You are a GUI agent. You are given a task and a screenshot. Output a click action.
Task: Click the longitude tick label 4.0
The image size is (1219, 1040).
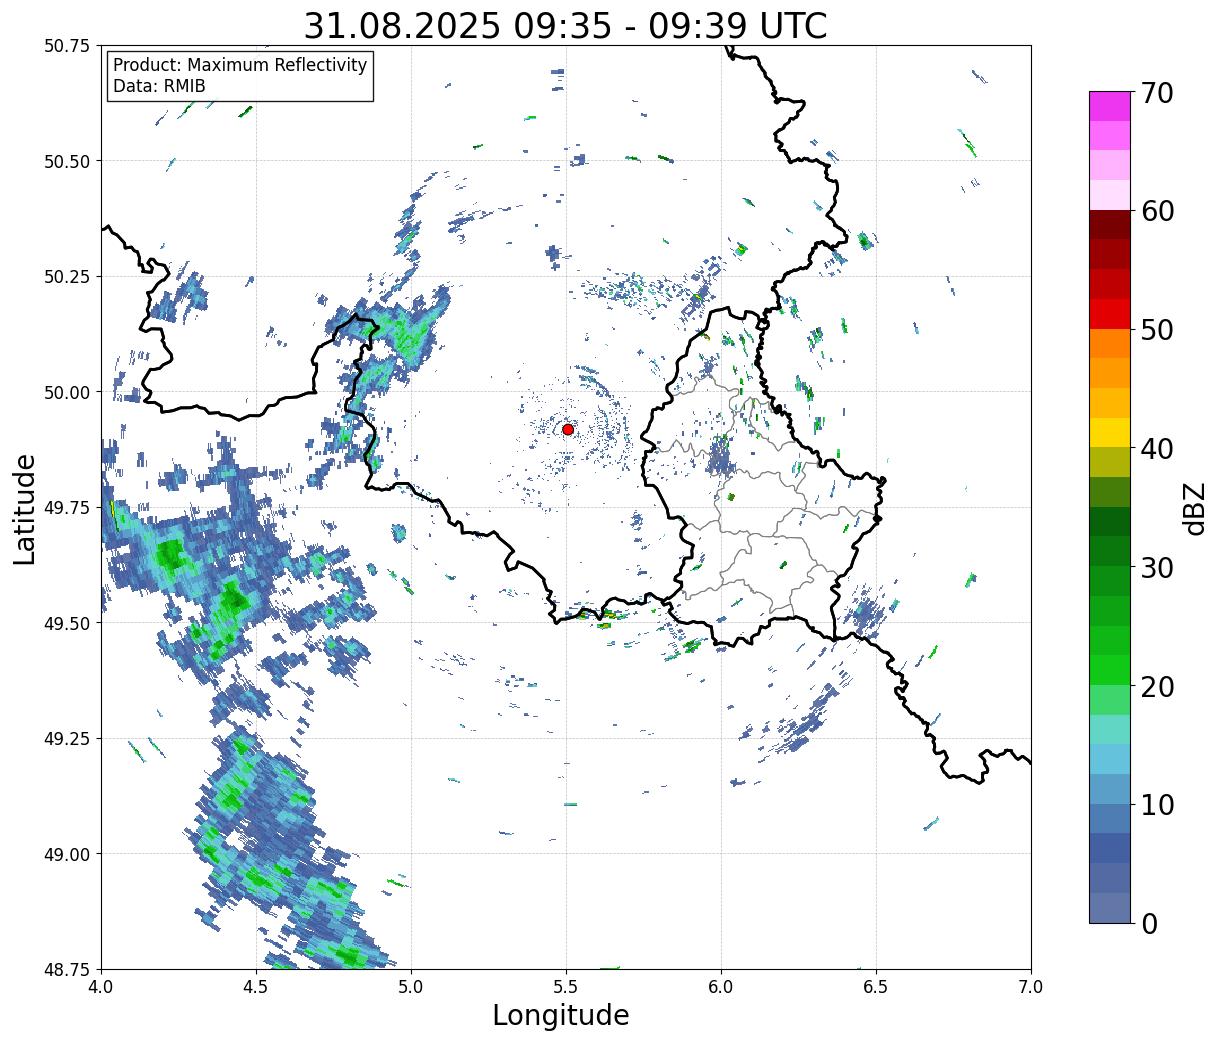click(x=101, y=987)
